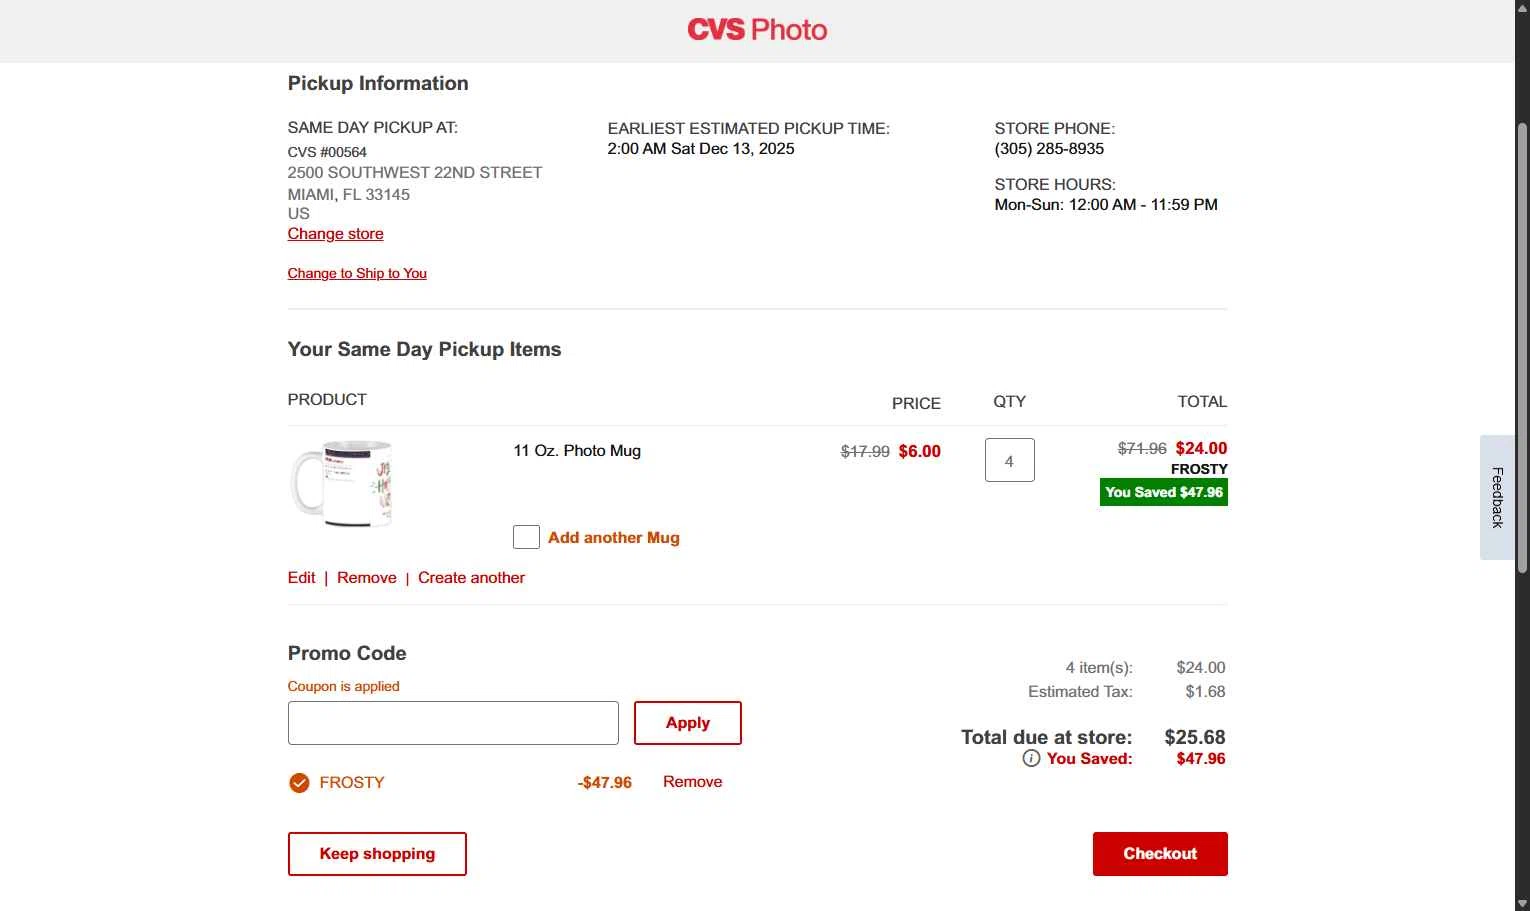Remove the FROSTY promo code

(692, 782)
